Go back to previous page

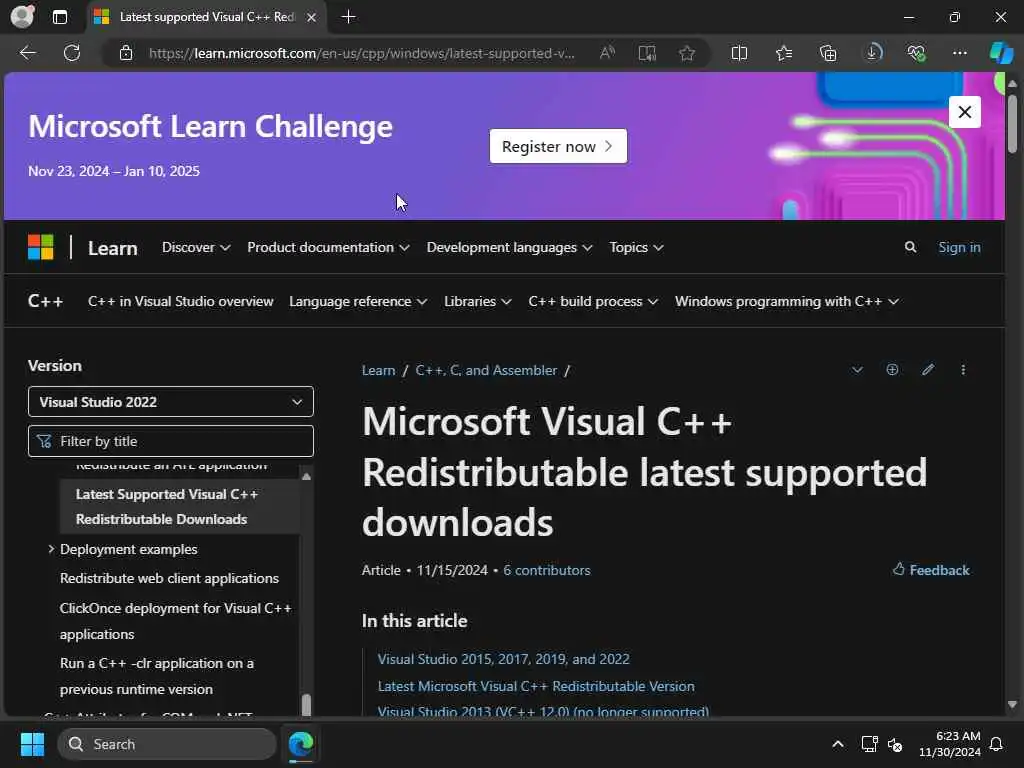27,53
